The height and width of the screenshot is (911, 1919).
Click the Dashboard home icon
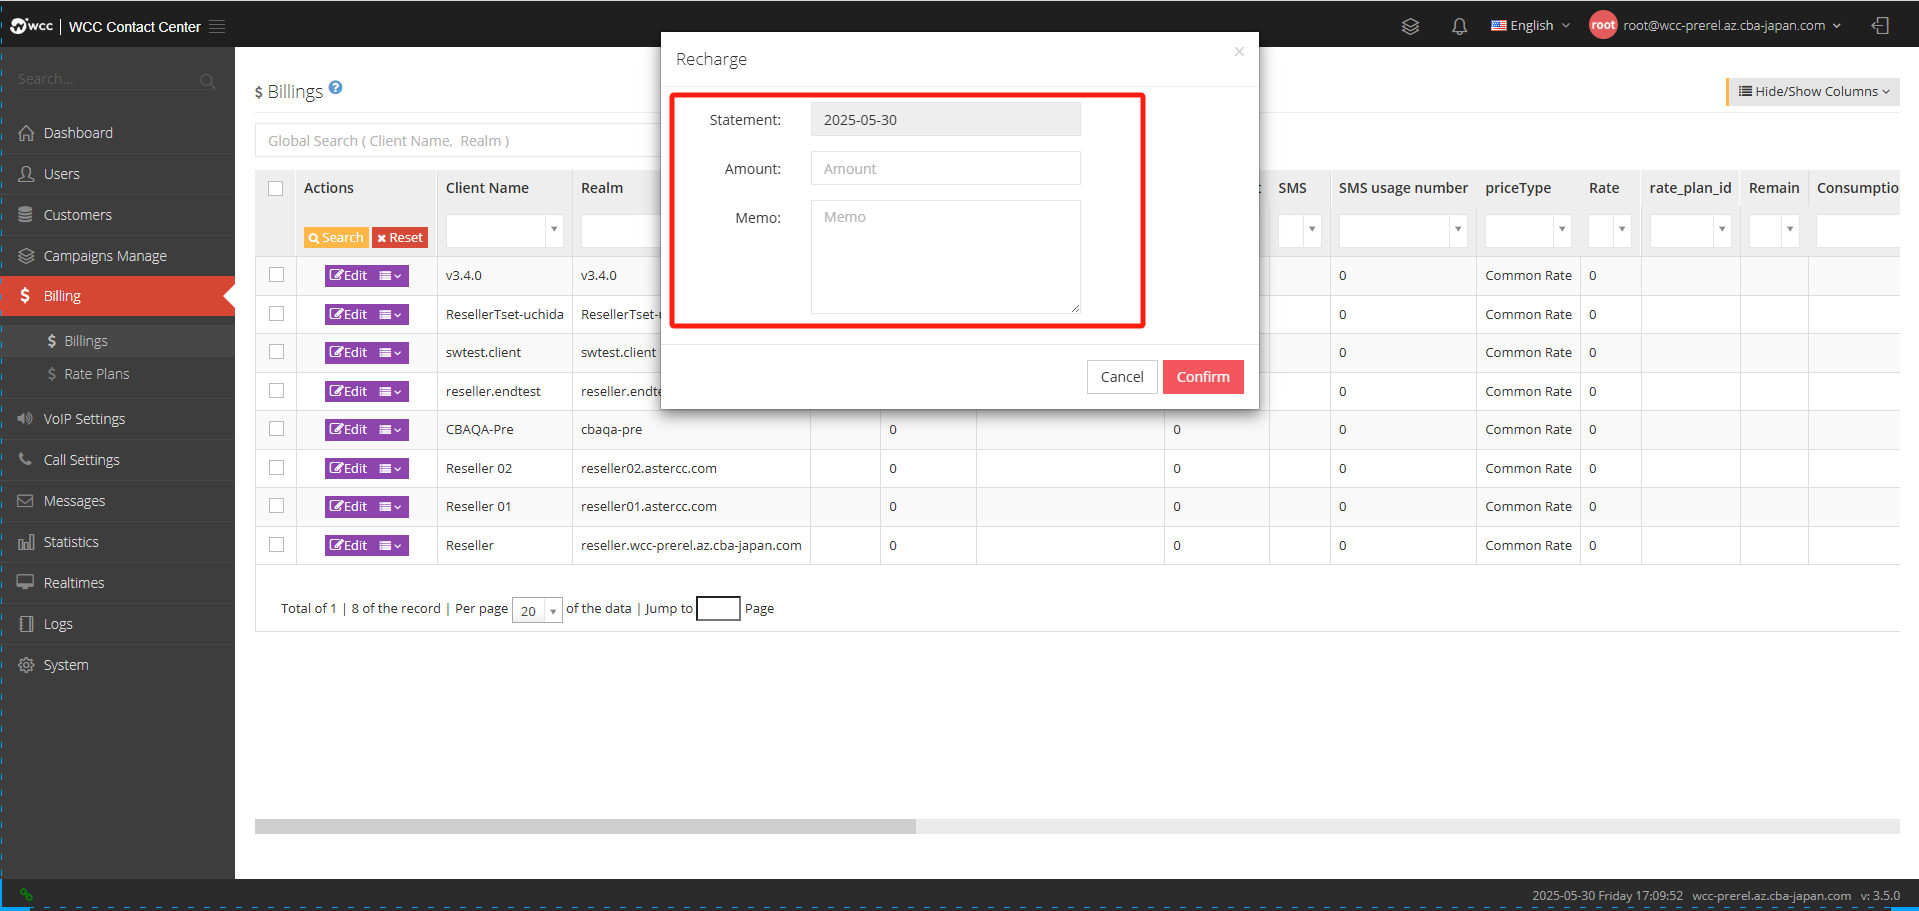pyautogui.click(x=26, y=133)
